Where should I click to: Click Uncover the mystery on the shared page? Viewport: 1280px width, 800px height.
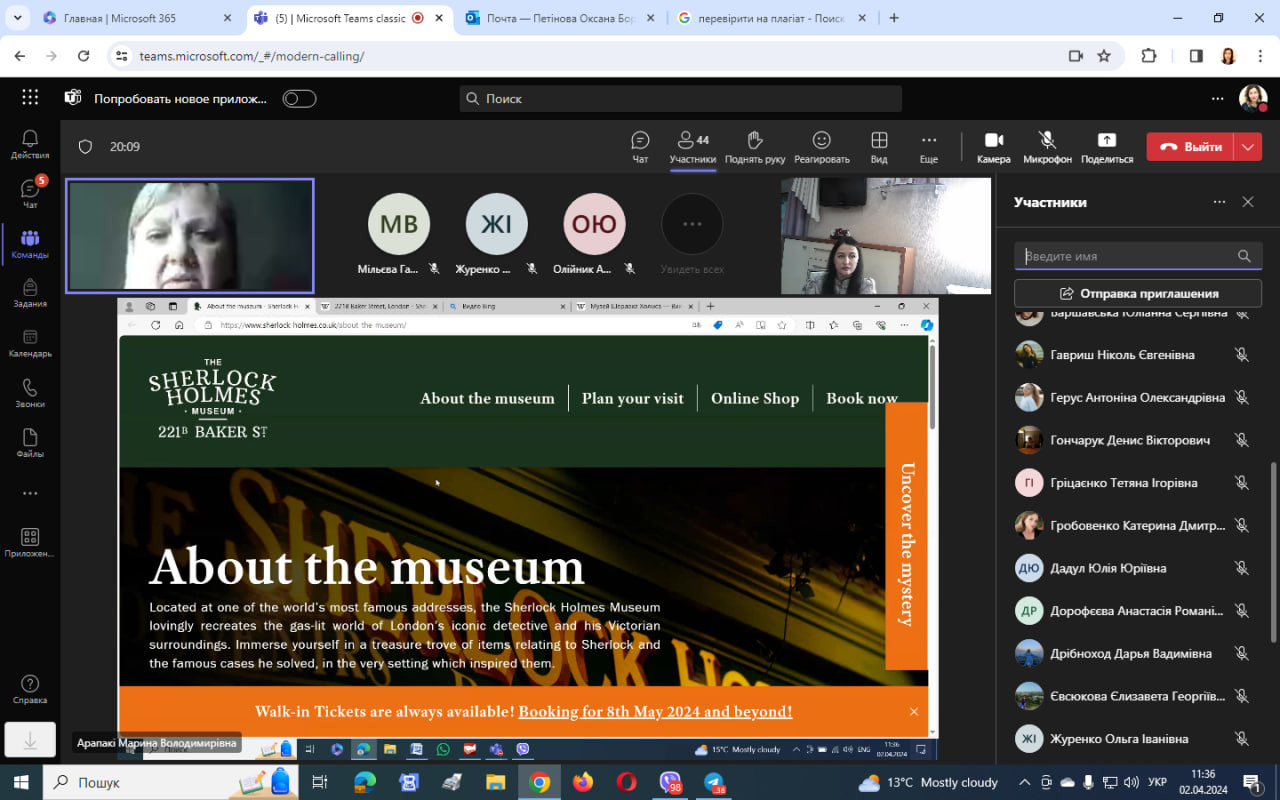tap(907, 537)
